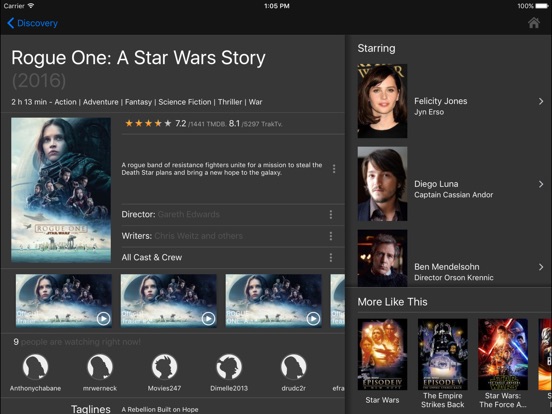This screenshot has height=414, width=552.
Task: Open the Star Wars Episode IV poster
Action: (x=382, y=355)
